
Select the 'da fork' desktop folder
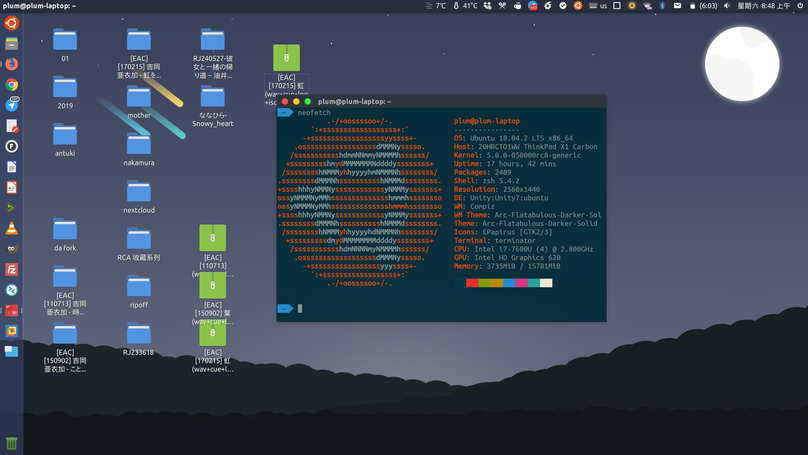65,231
